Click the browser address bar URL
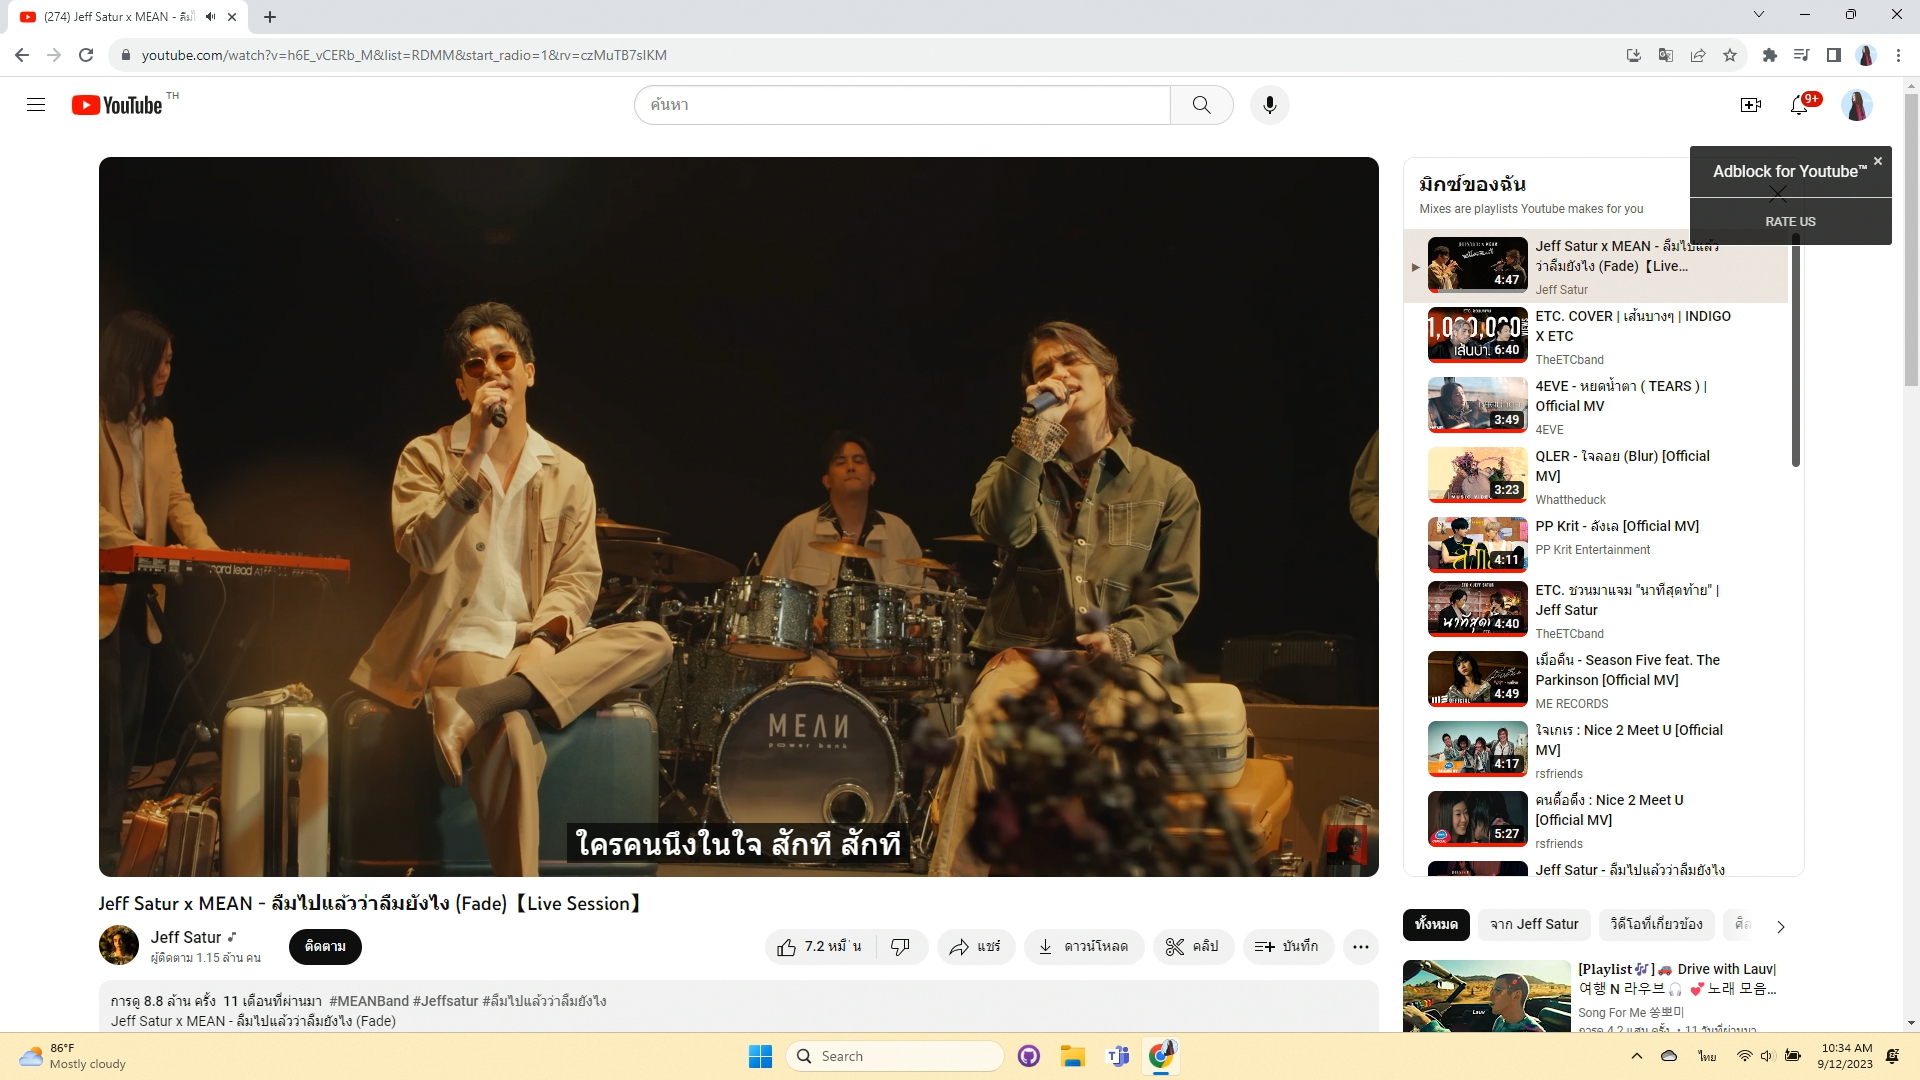Screen dimensions: 1920x1080 click(x=404, y=55)
